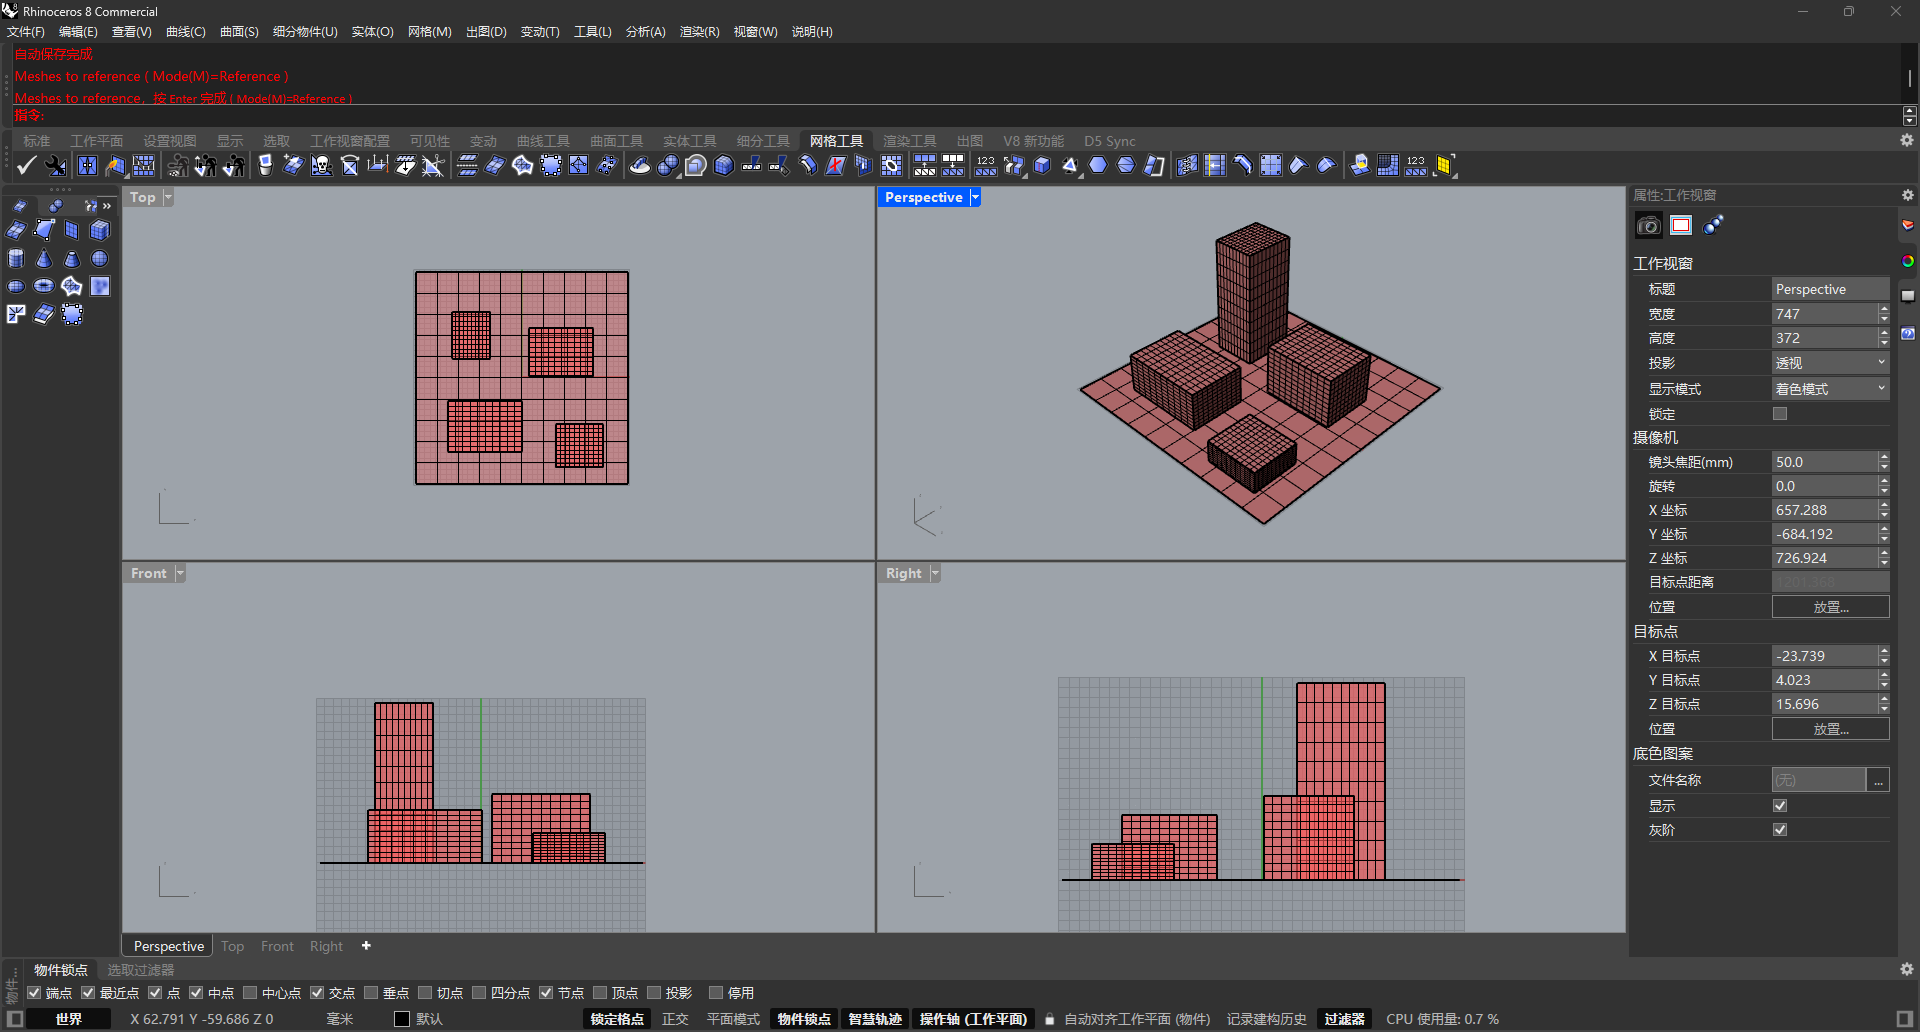
Task: Open the 网格(M) menu
Action: pyautogui.click(x=429, y=32)
